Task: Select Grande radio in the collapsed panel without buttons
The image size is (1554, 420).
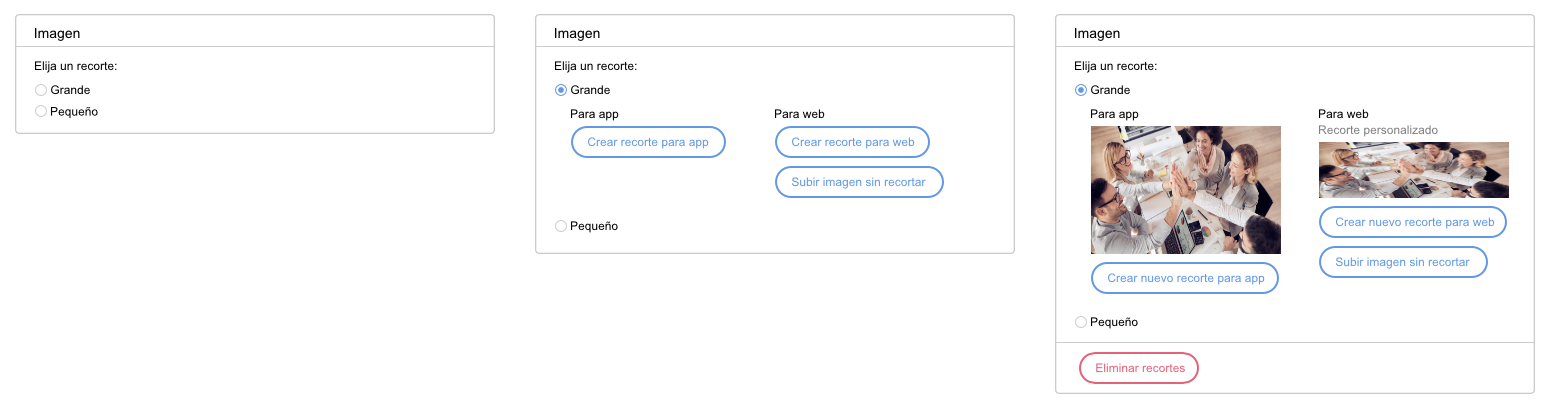Action: pos(41,90)
